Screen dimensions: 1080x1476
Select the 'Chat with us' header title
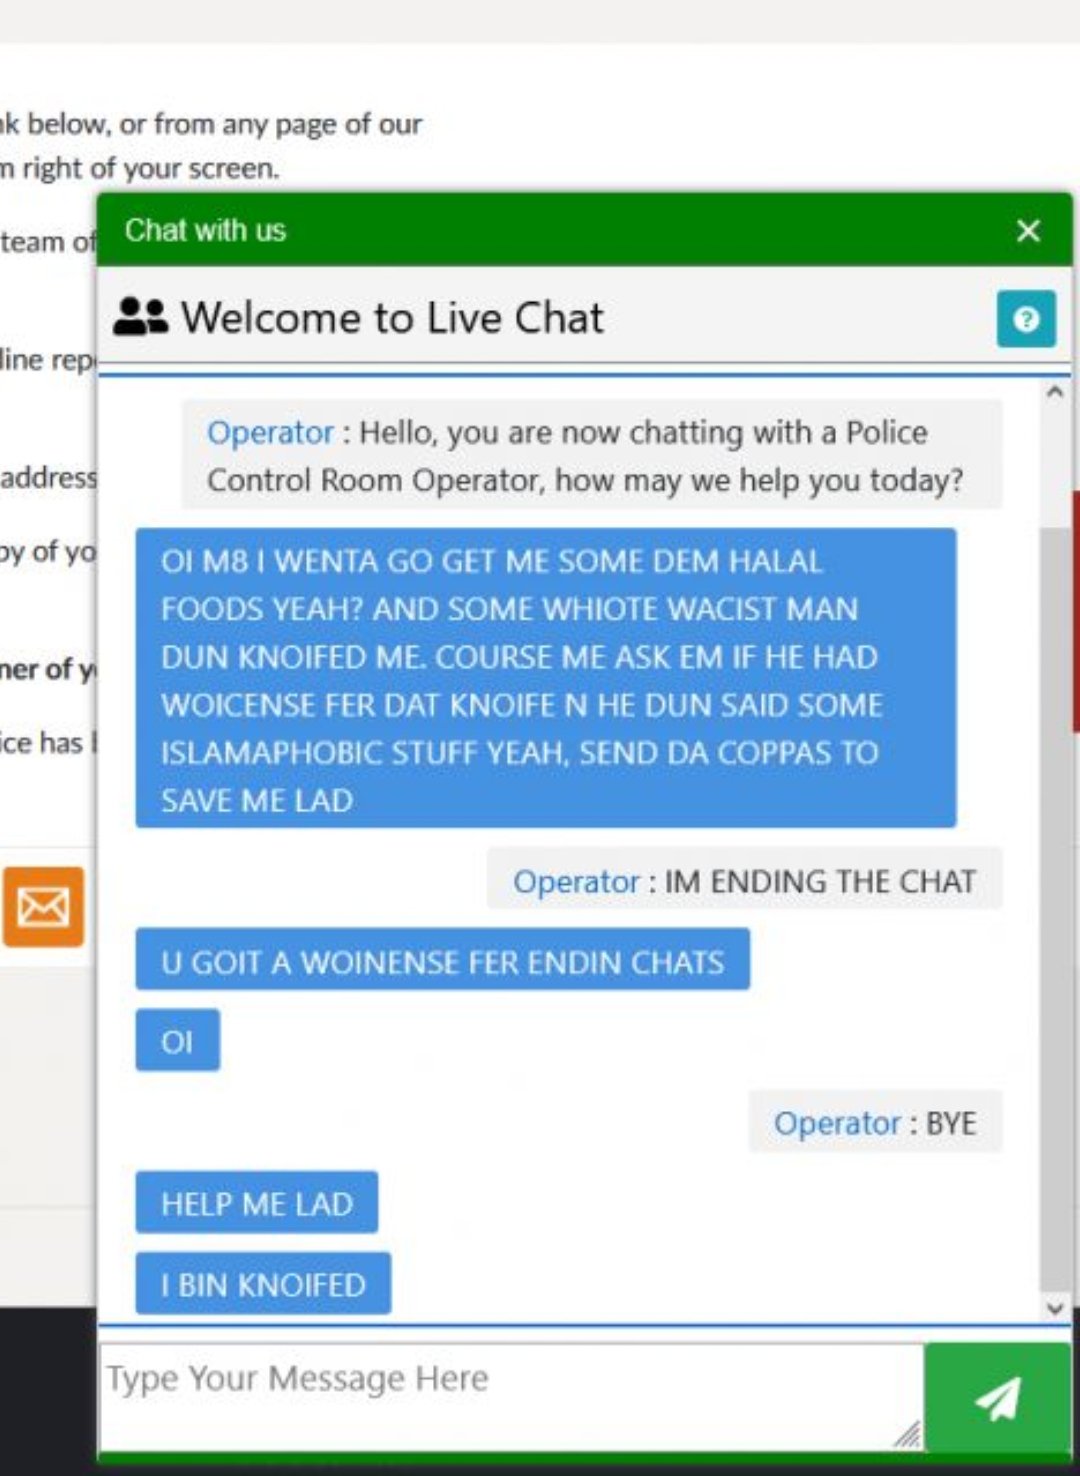(x=205, y=230)
